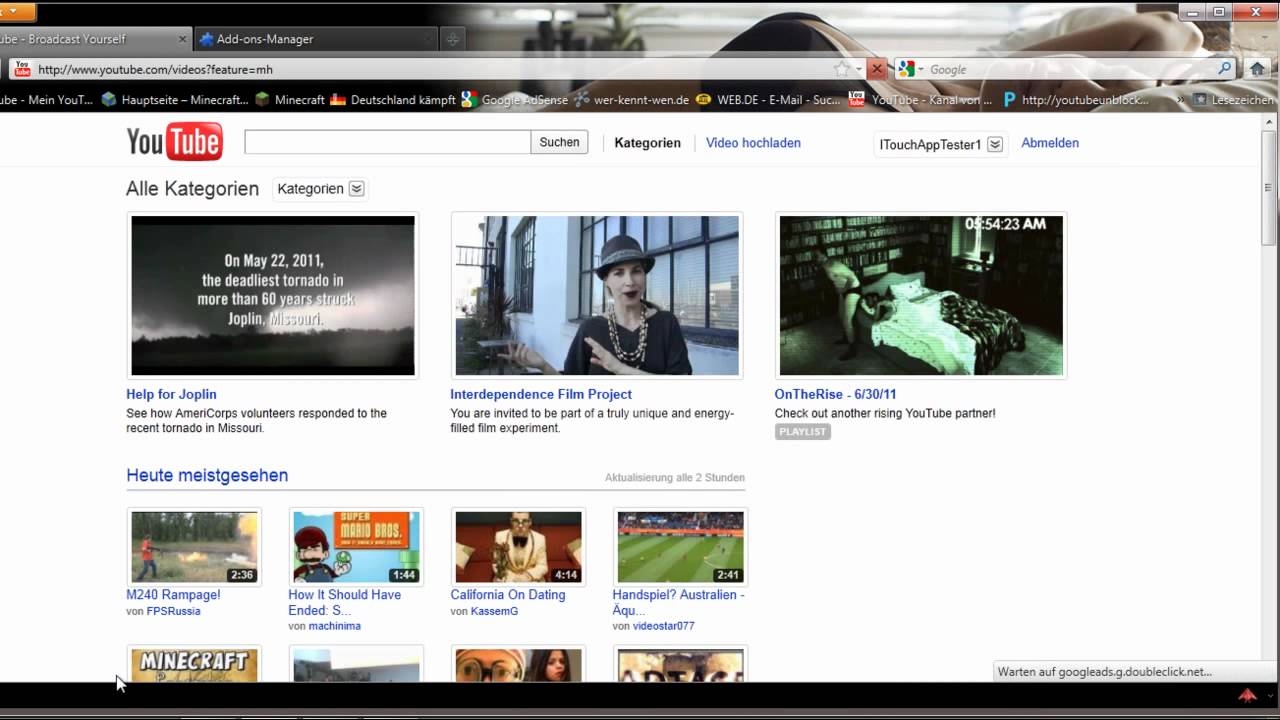Open the Minecraft video thumbnail in second row
The width and height of the screenshot is (1280, 720).
[x=194, y=664]
